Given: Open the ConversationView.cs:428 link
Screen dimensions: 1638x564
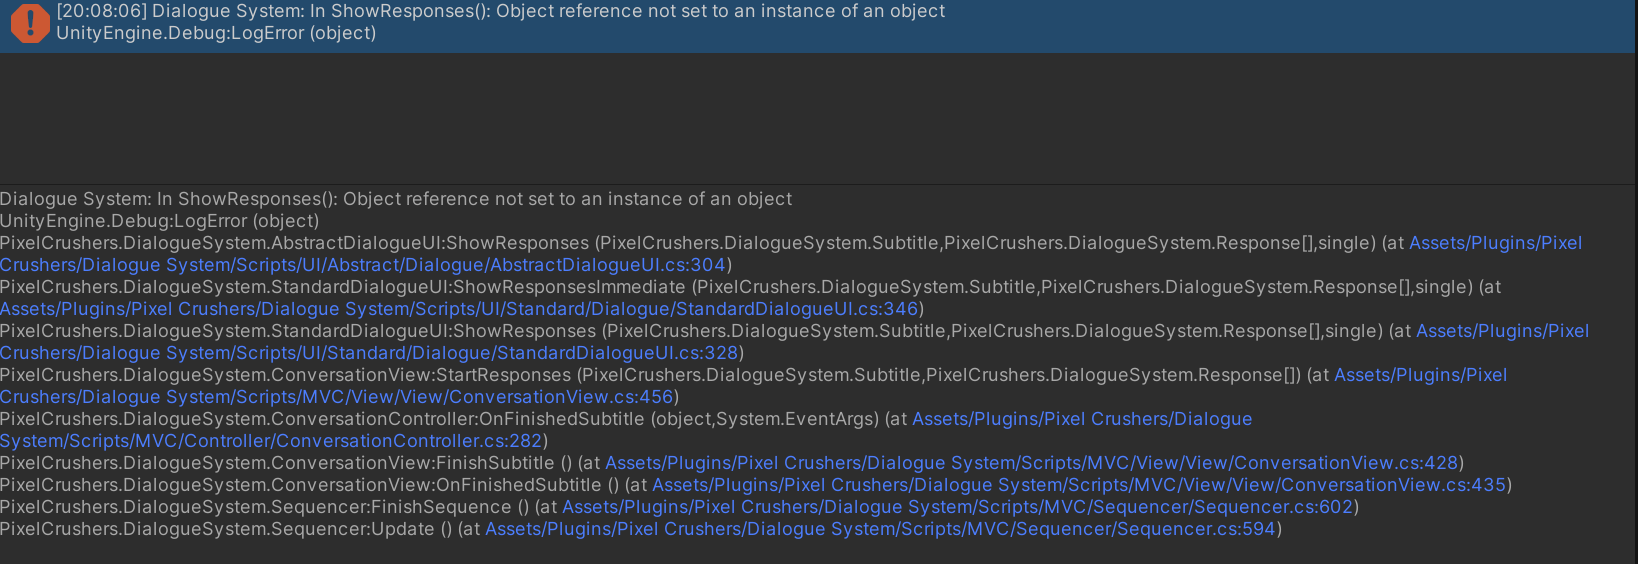Looking at the screenshot, I should (x=1032, y=463).
